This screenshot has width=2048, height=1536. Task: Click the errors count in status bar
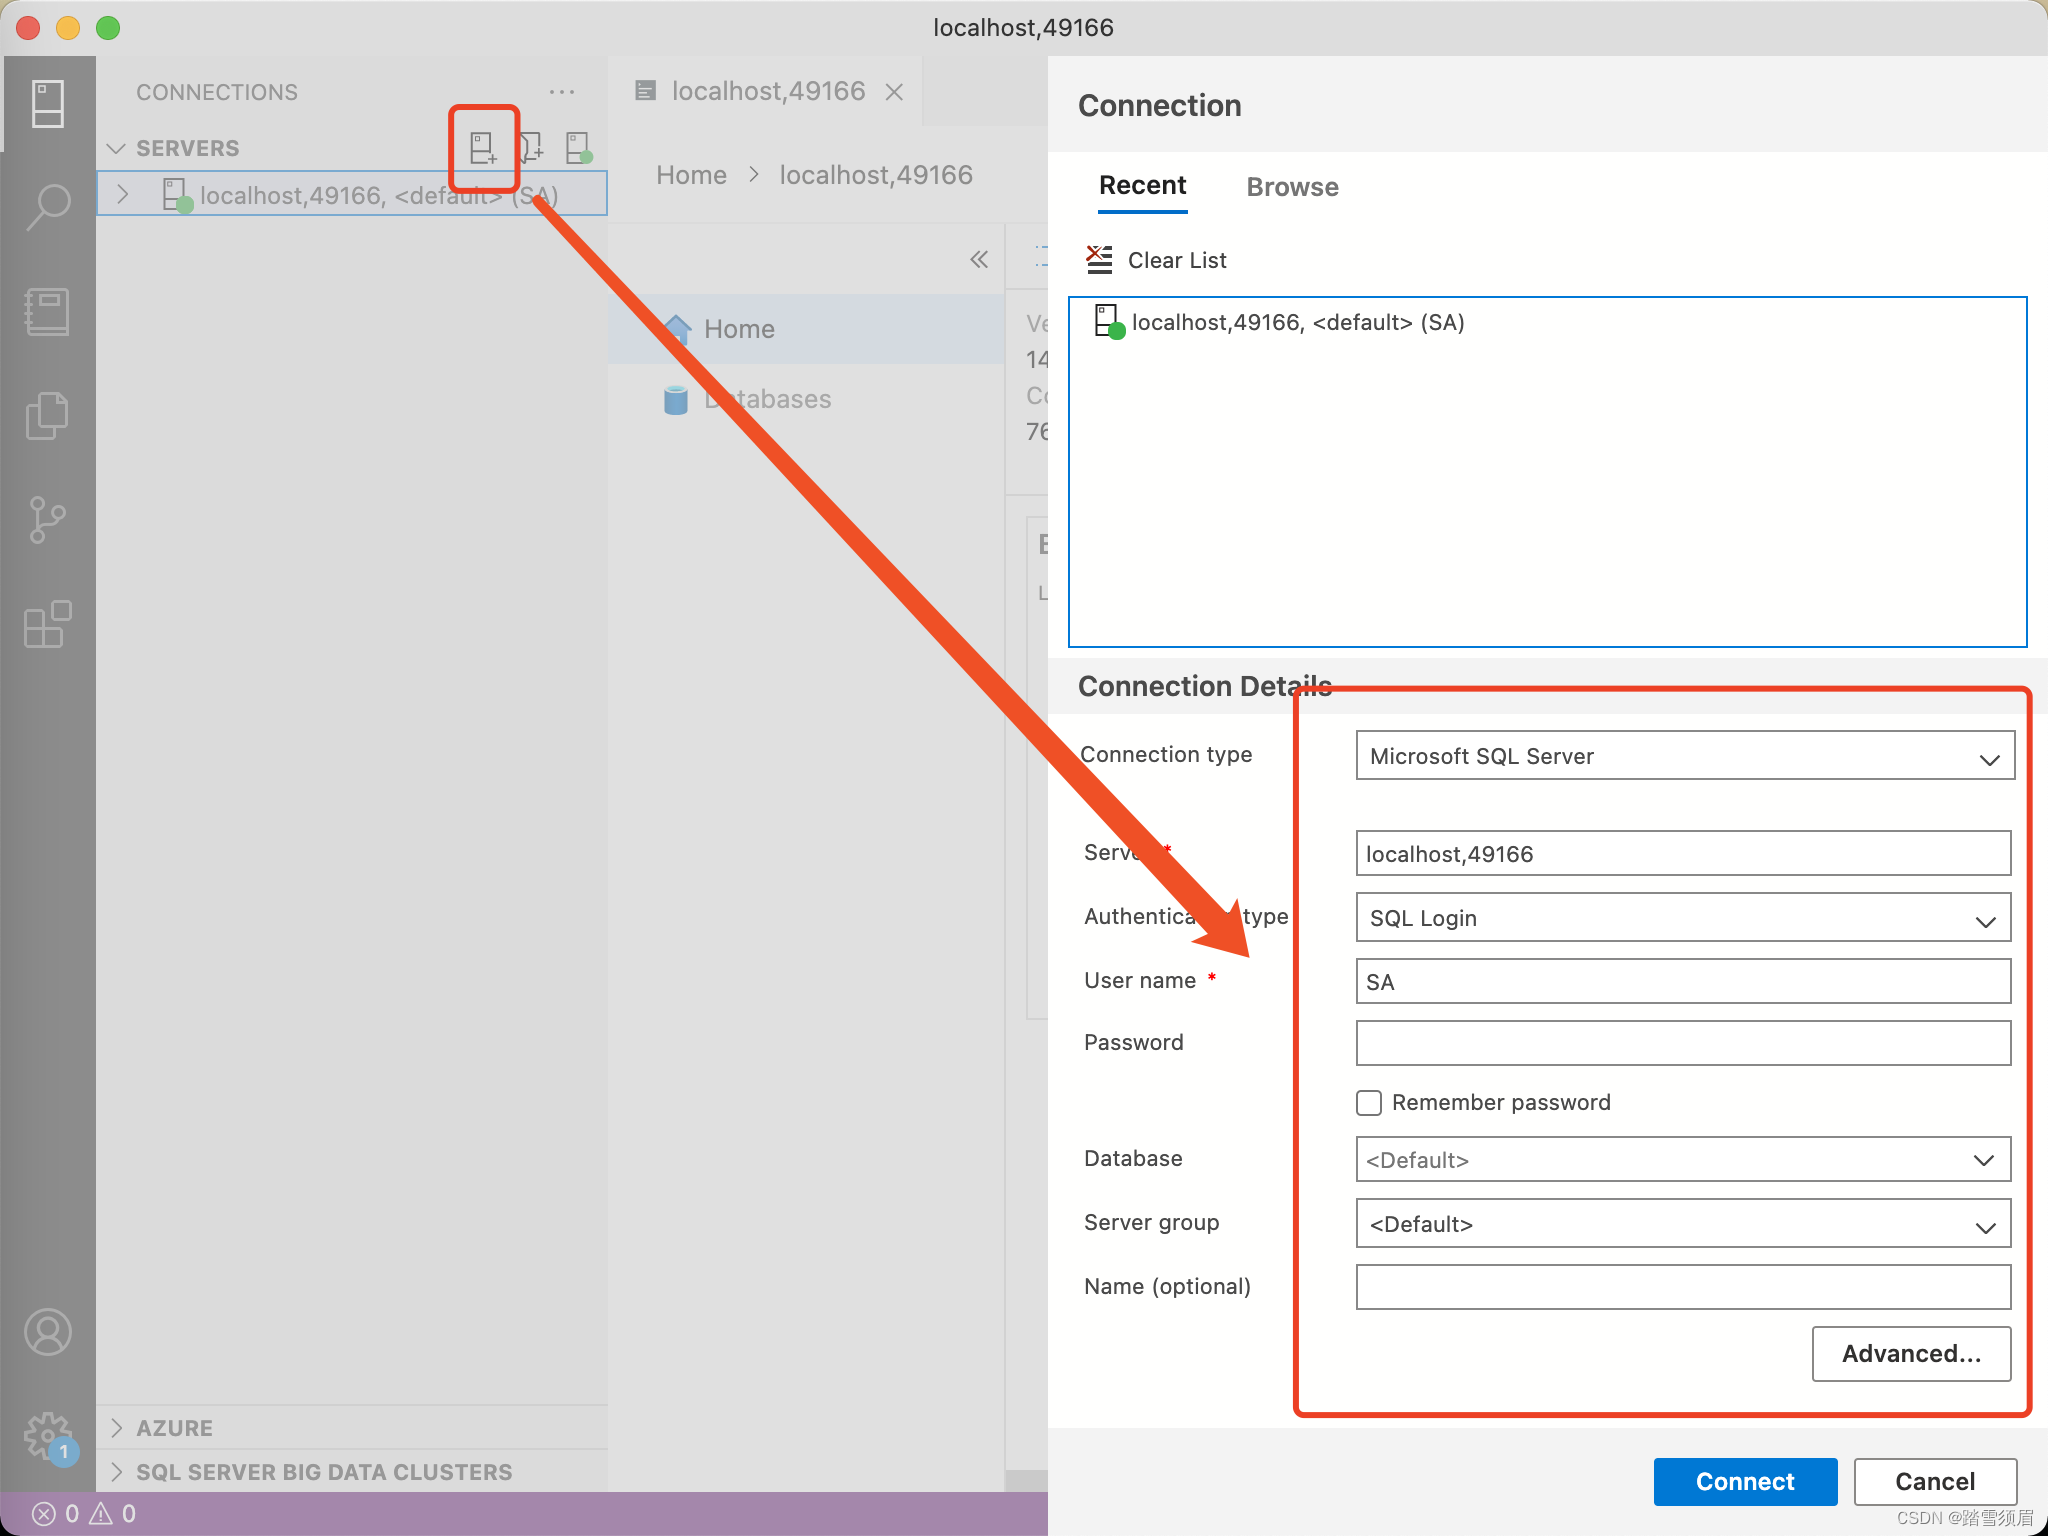56,1514
